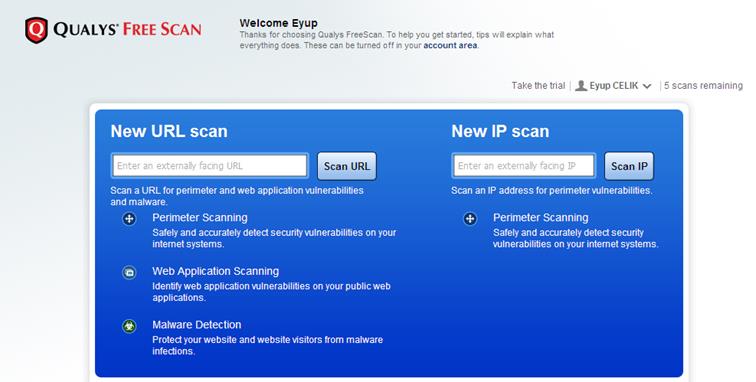Click the Qualys shield logo icon
The image size is (756, 382).
coord(37,30)
